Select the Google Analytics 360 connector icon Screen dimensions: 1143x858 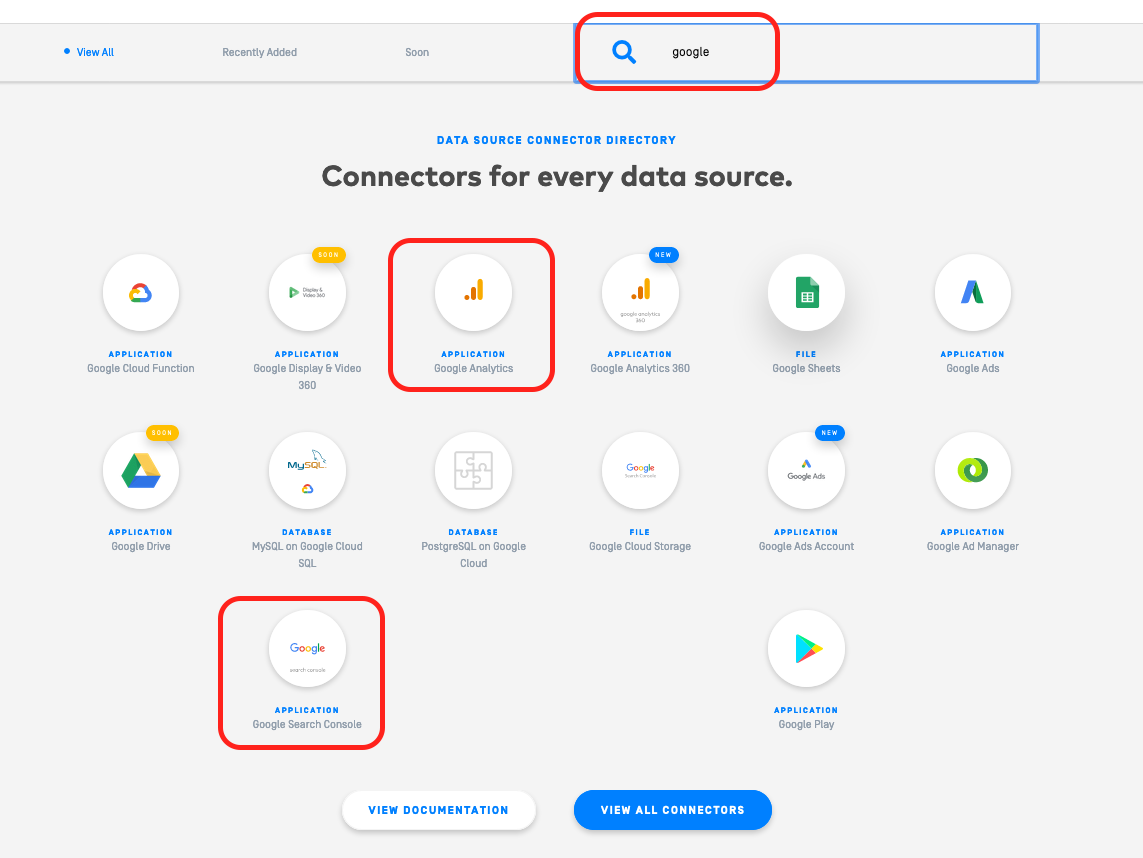640,292
